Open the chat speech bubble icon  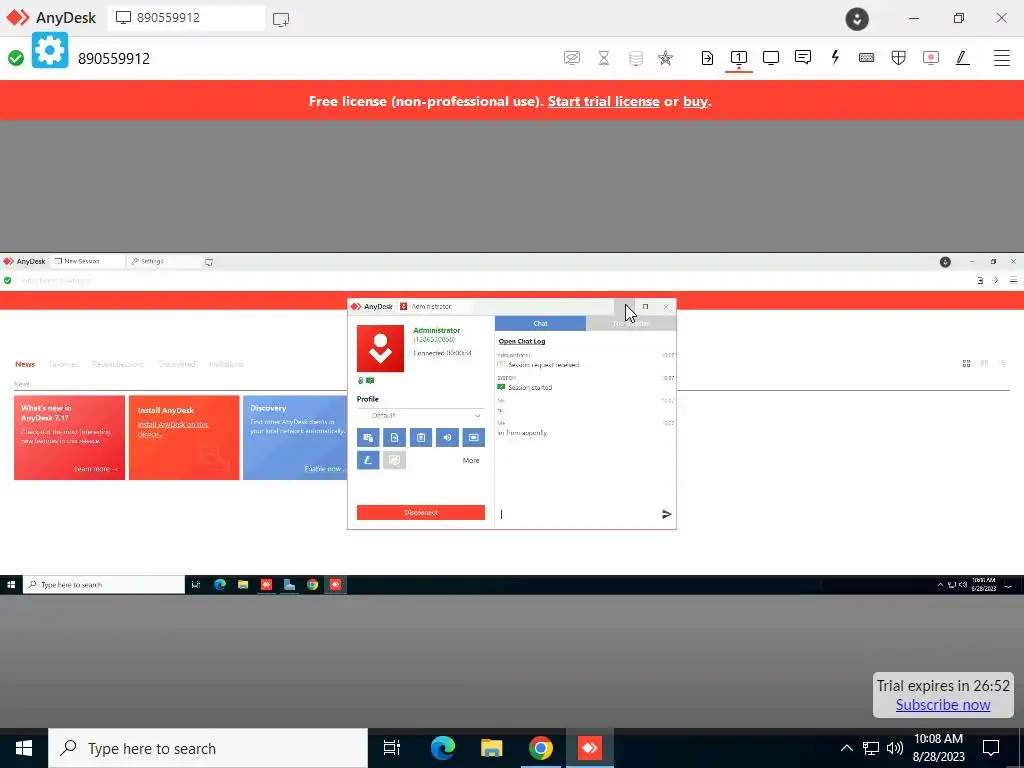click(x=803, y=57)
